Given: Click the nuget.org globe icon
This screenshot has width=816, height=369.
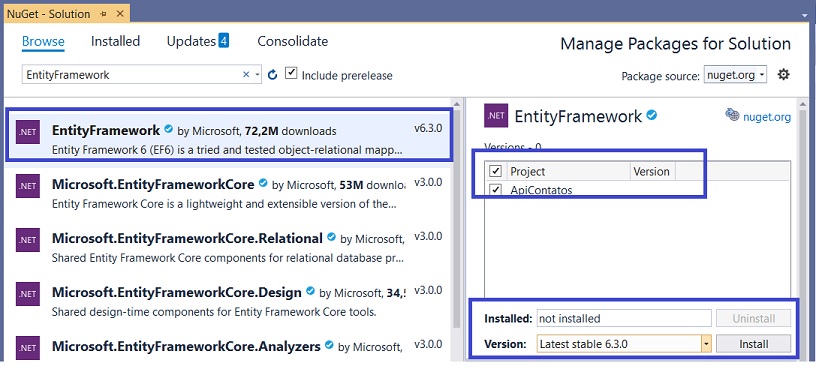Looking at the screenshot, I should pos(732,115).
